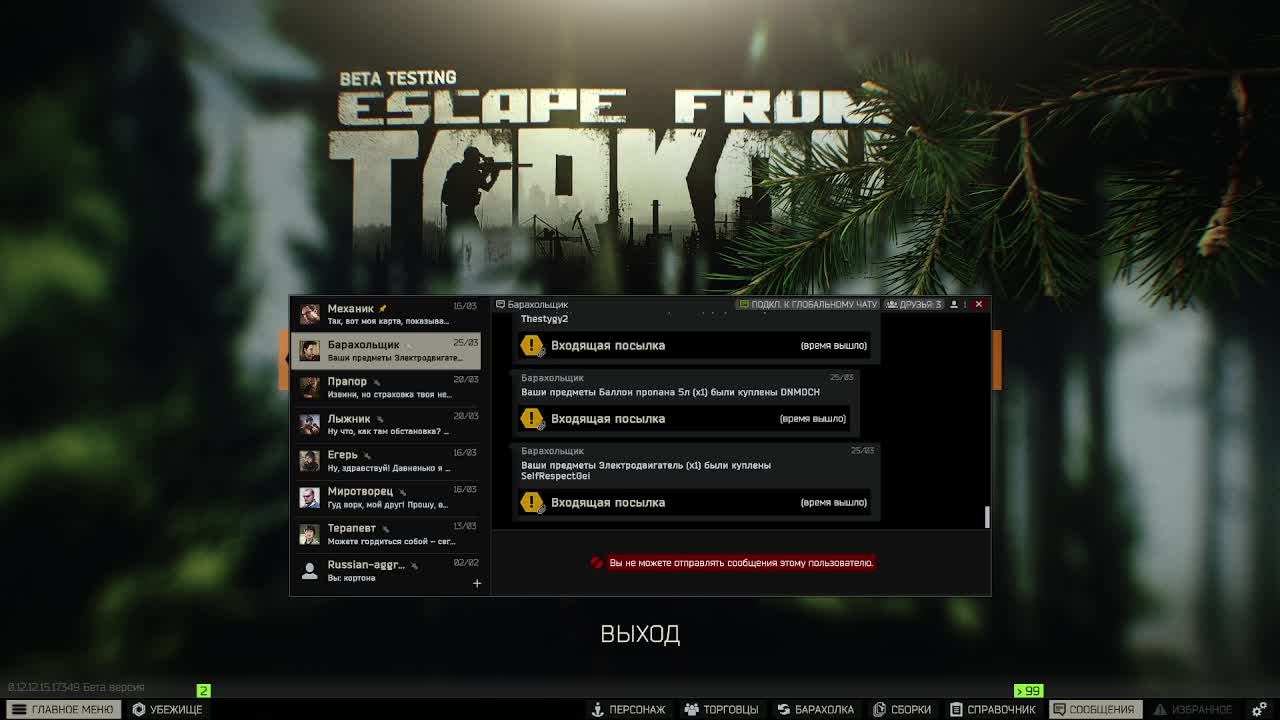
Task: Open parcel icon of Баллон пропана message
Action: click(x=532, y=419)
